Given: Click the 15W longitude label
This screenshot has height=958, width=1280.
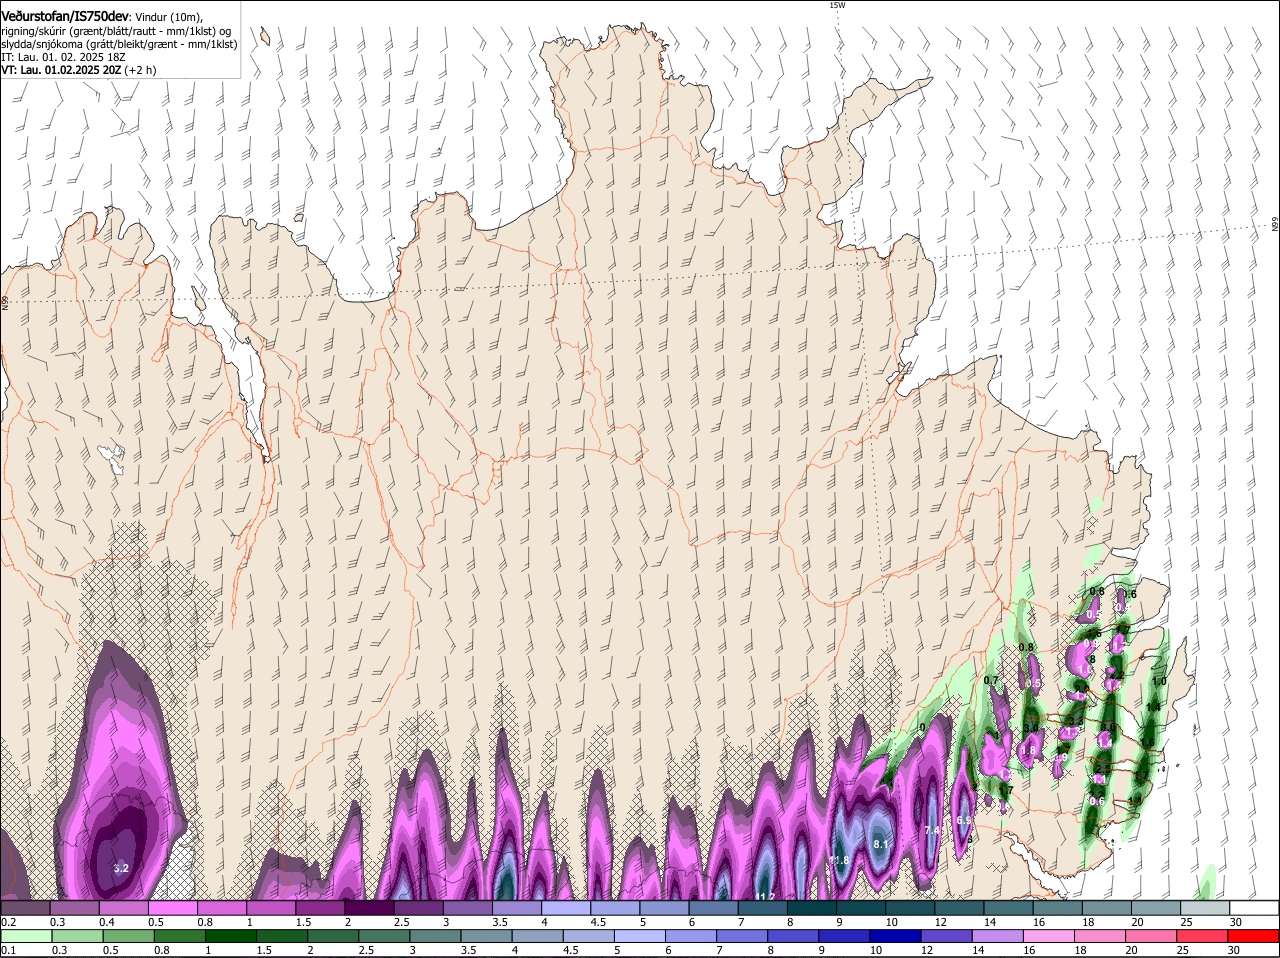Looking at the screenshot, I should pyautogui.click(x=837, y=5).
